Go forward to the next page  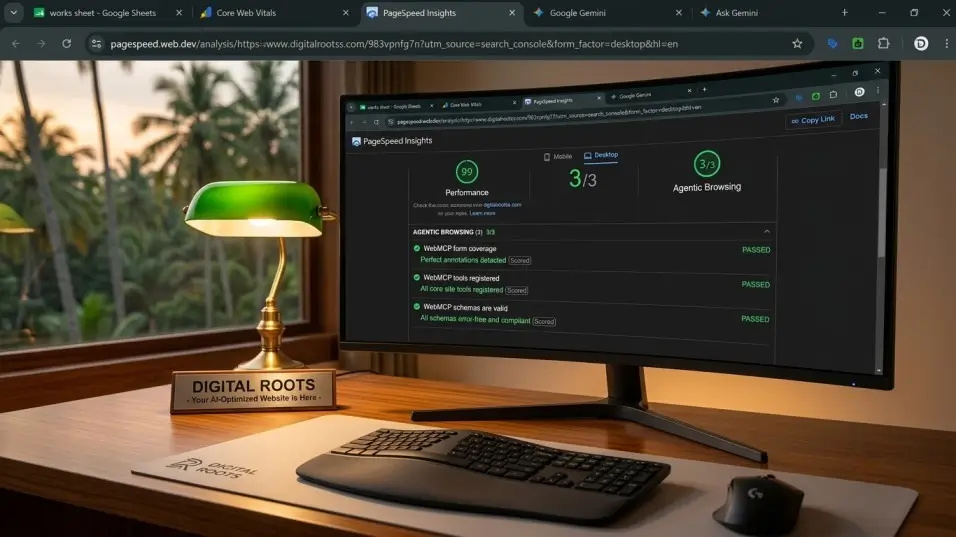point(41,44)
